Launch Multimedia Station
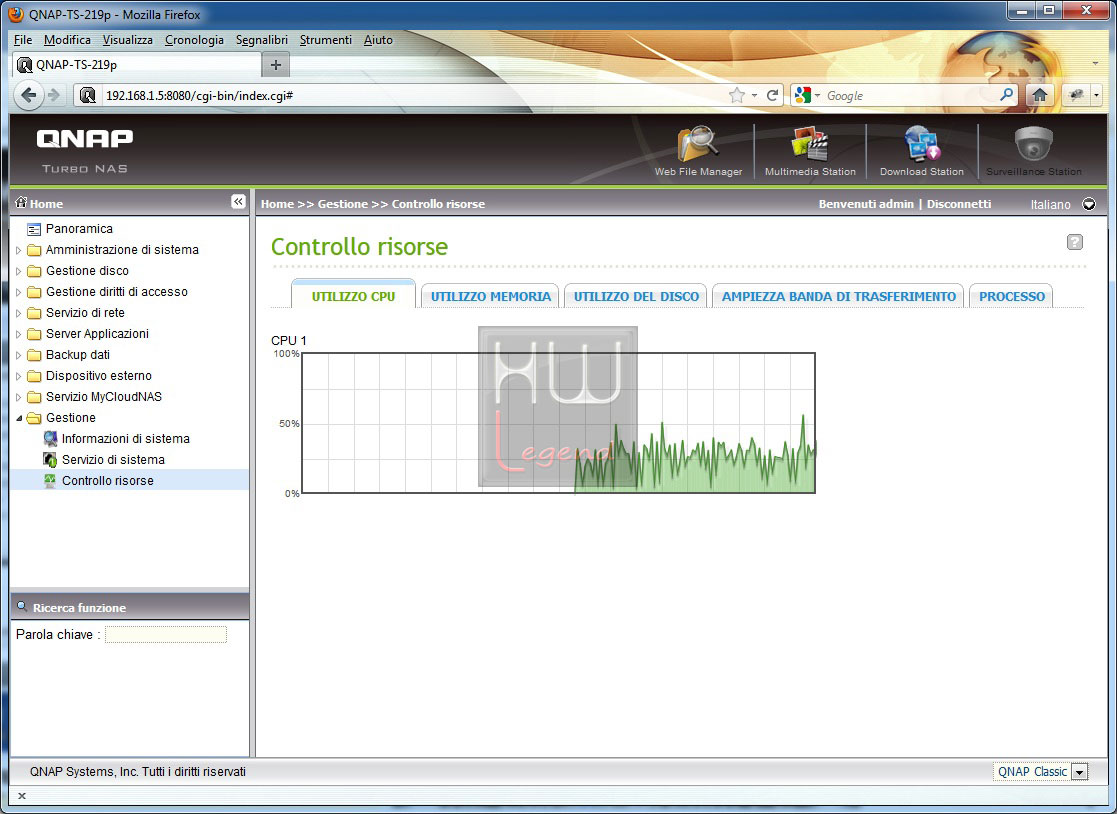The image size is (1117, 814). coord(810,150)
